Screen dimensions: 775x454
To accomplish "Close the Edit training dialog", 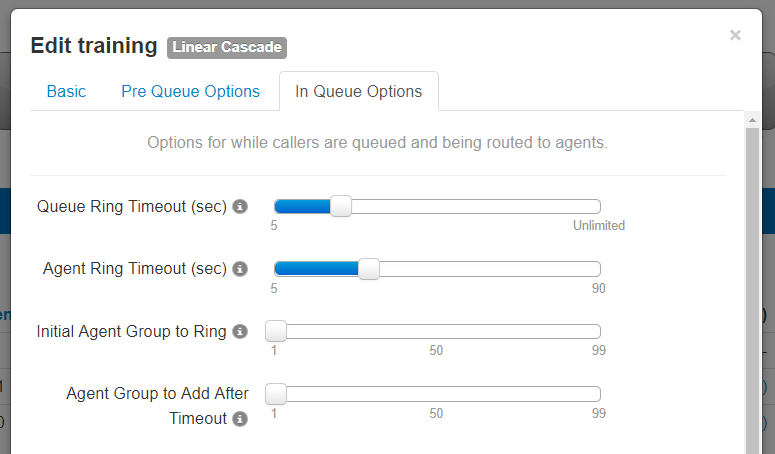I will (x=735, y=35).
